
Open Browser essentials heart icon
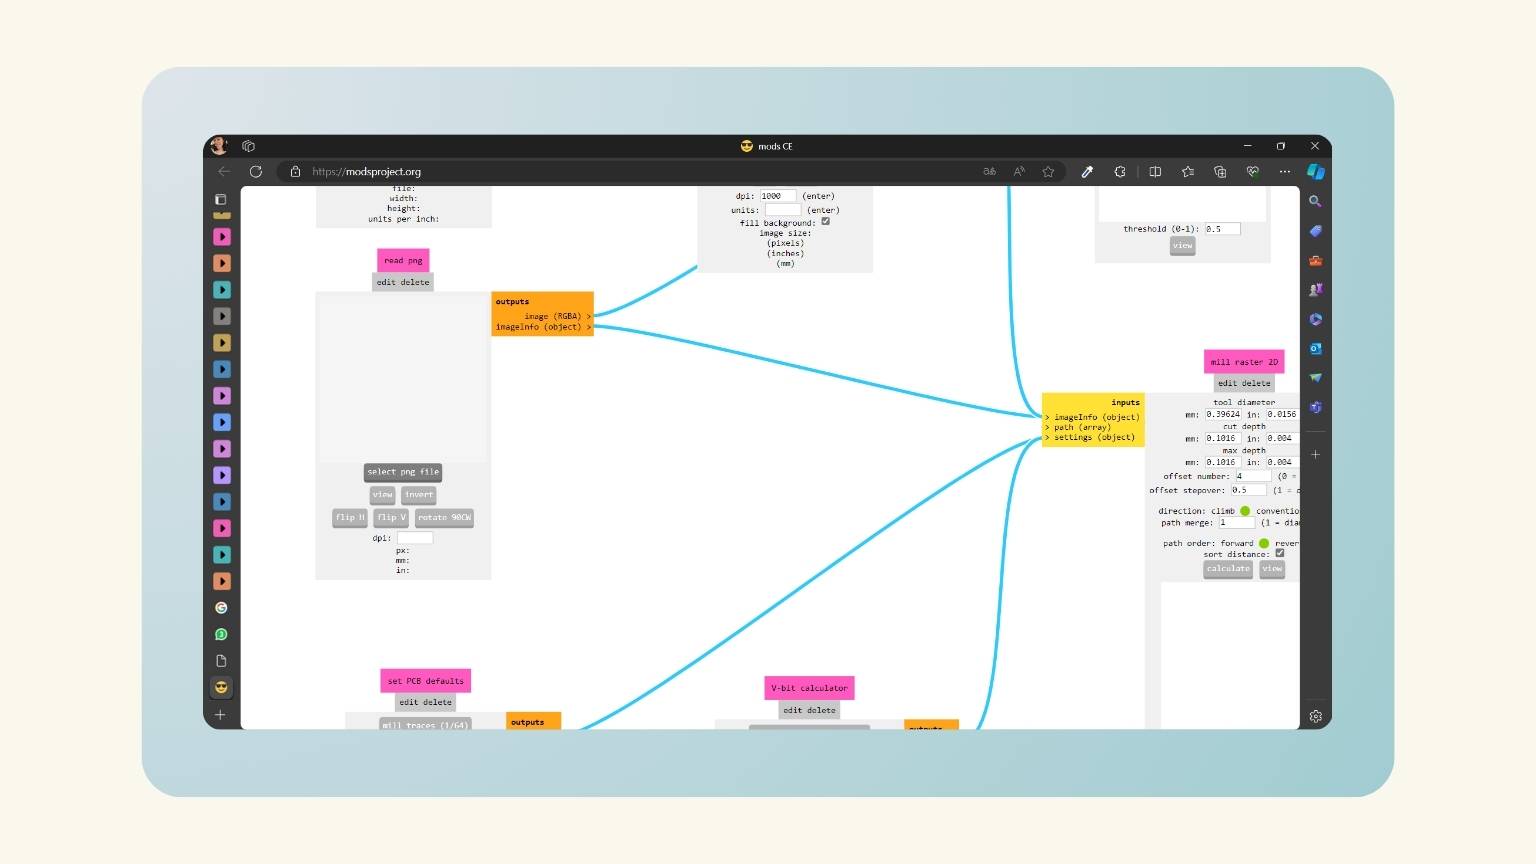tap(1252, 171)
